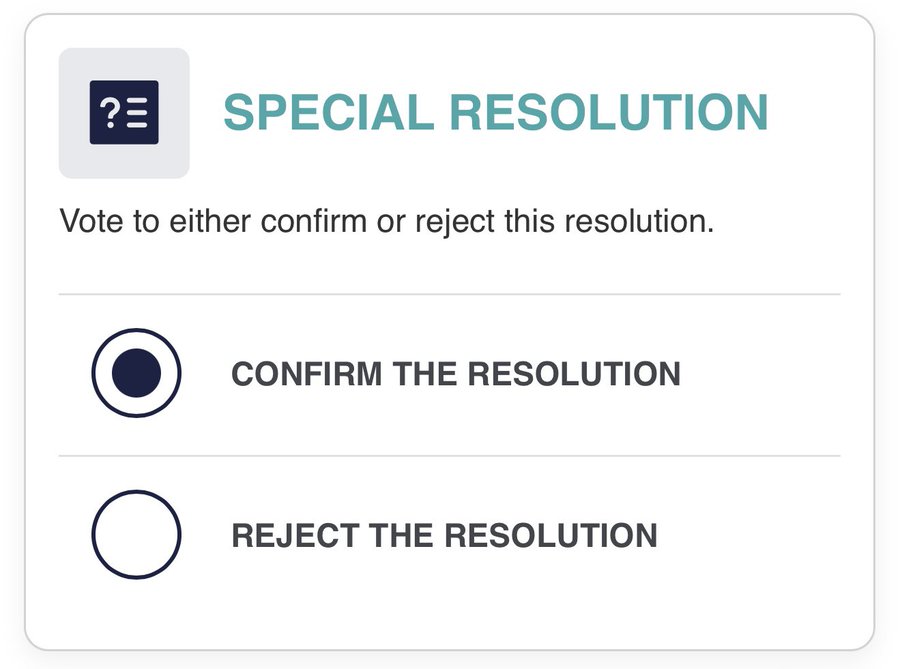Click the list lines in ballot icon

137,112
